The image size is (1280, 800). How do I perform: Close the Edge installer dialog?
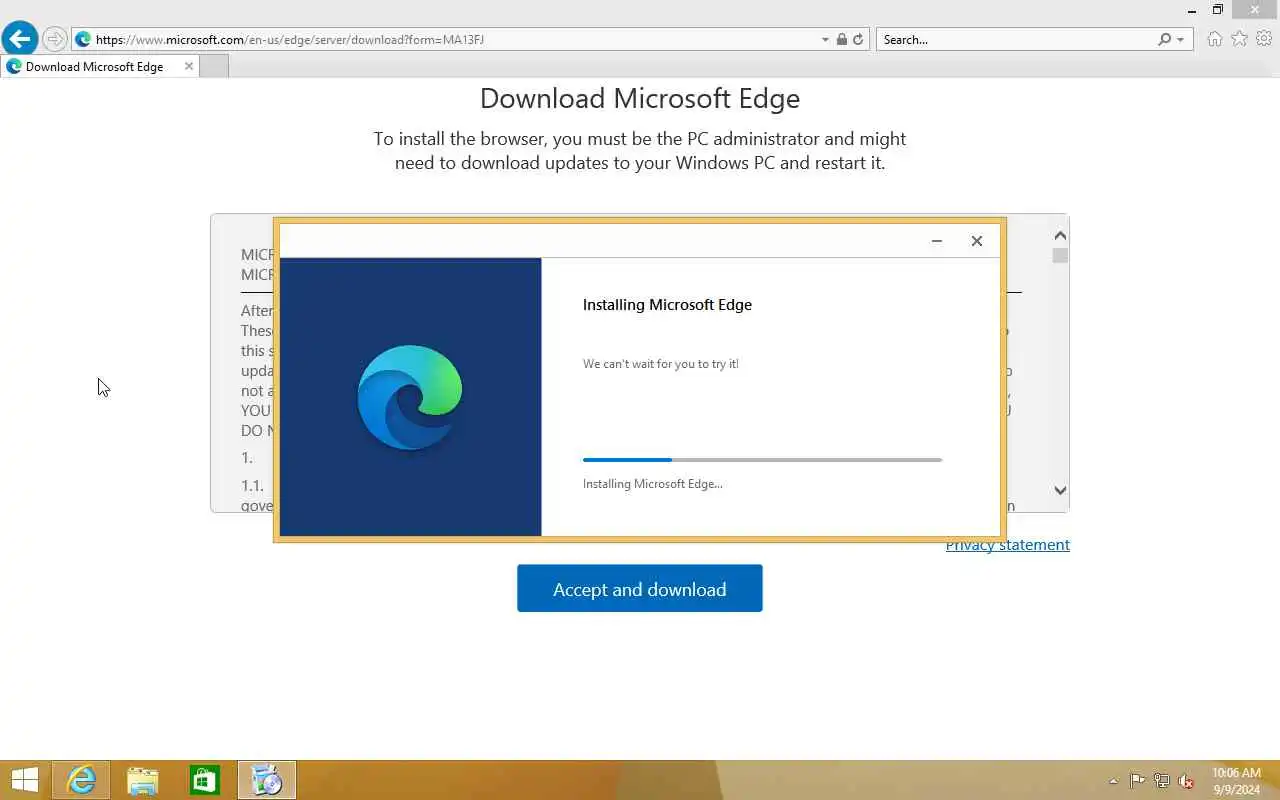coord(977,241)
